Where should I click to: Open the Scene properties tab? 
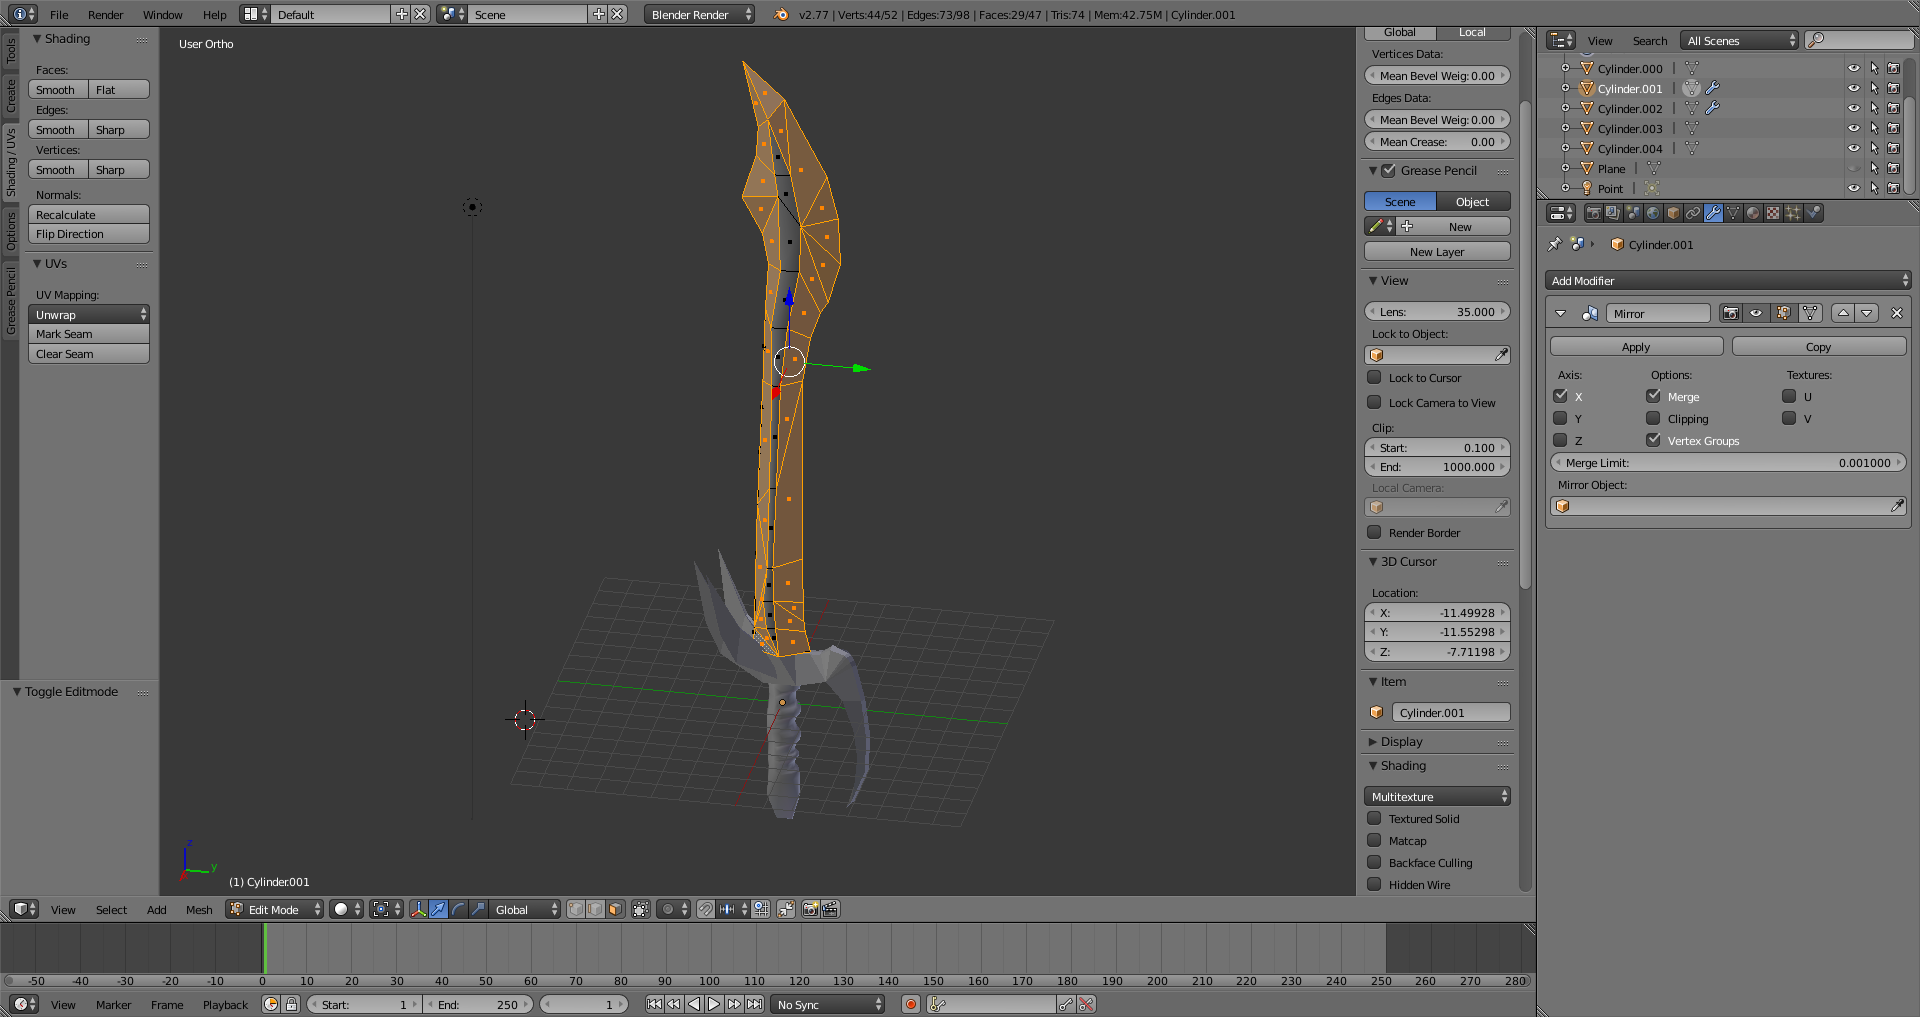tap(1633, 213)
